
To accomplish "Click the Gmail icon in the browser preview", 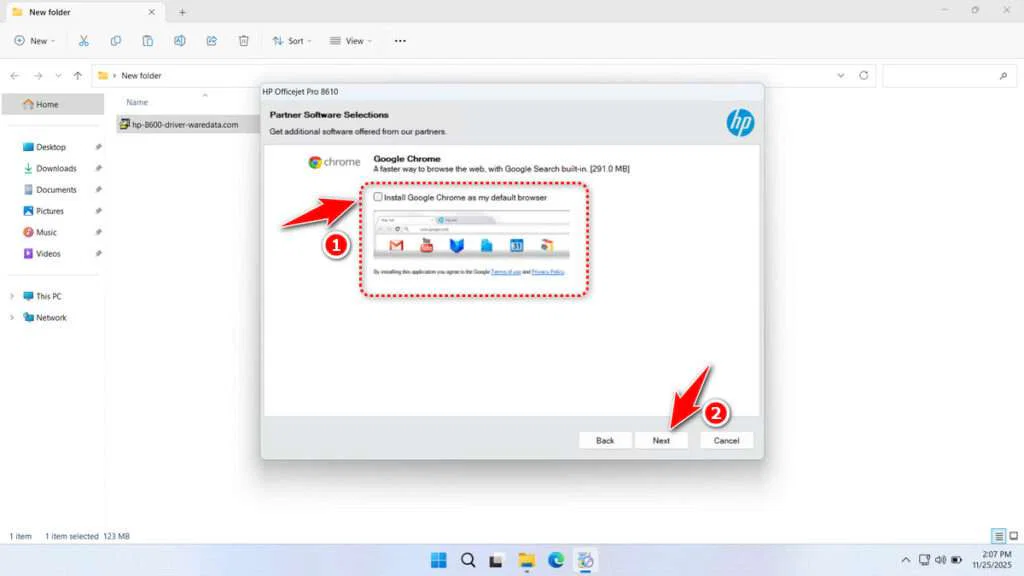I will point(396,243).
